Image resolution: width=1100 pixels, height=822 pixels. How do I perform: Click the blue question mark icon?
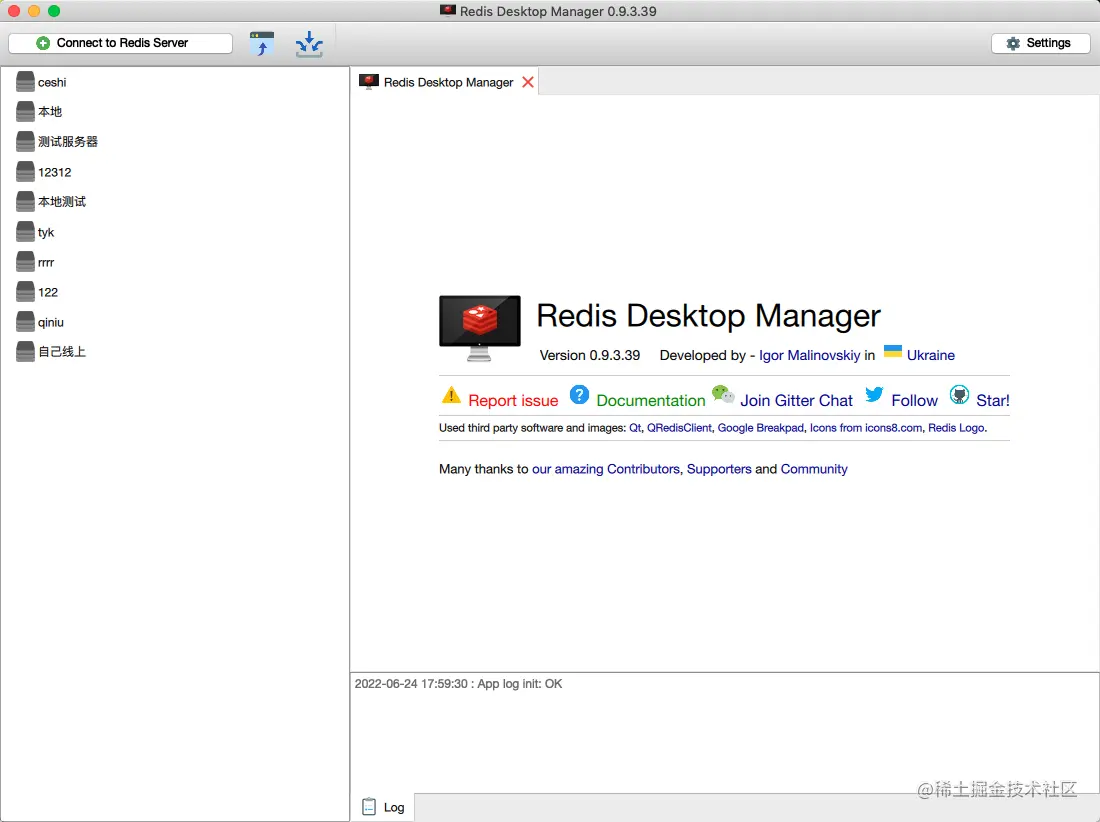pos(579,395)
